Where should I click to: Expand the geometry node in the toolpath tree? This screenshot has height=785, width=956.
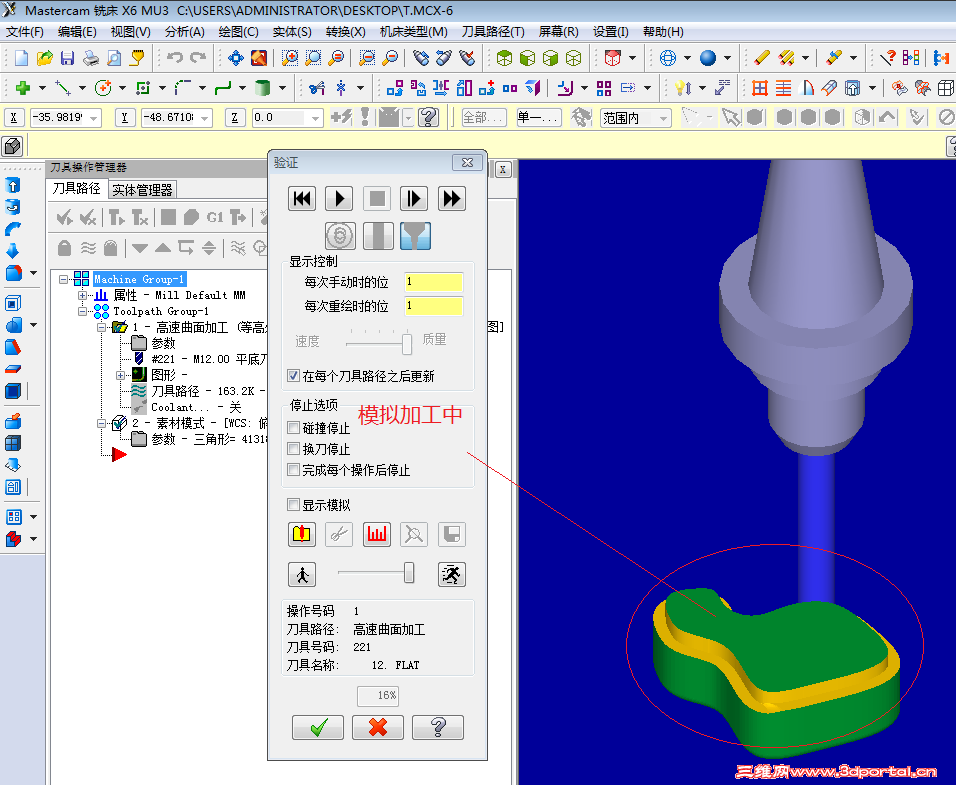[x=120, y=375]
